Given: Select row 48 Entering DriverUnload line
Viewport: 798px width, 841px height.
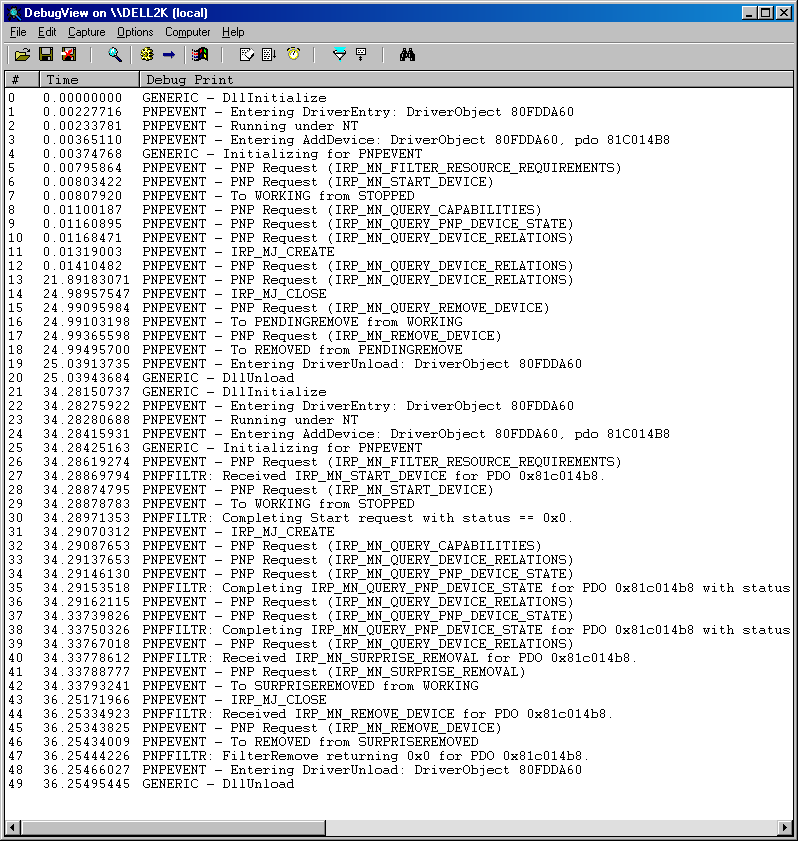Looking at the screenshot, I should coord(399,770).
